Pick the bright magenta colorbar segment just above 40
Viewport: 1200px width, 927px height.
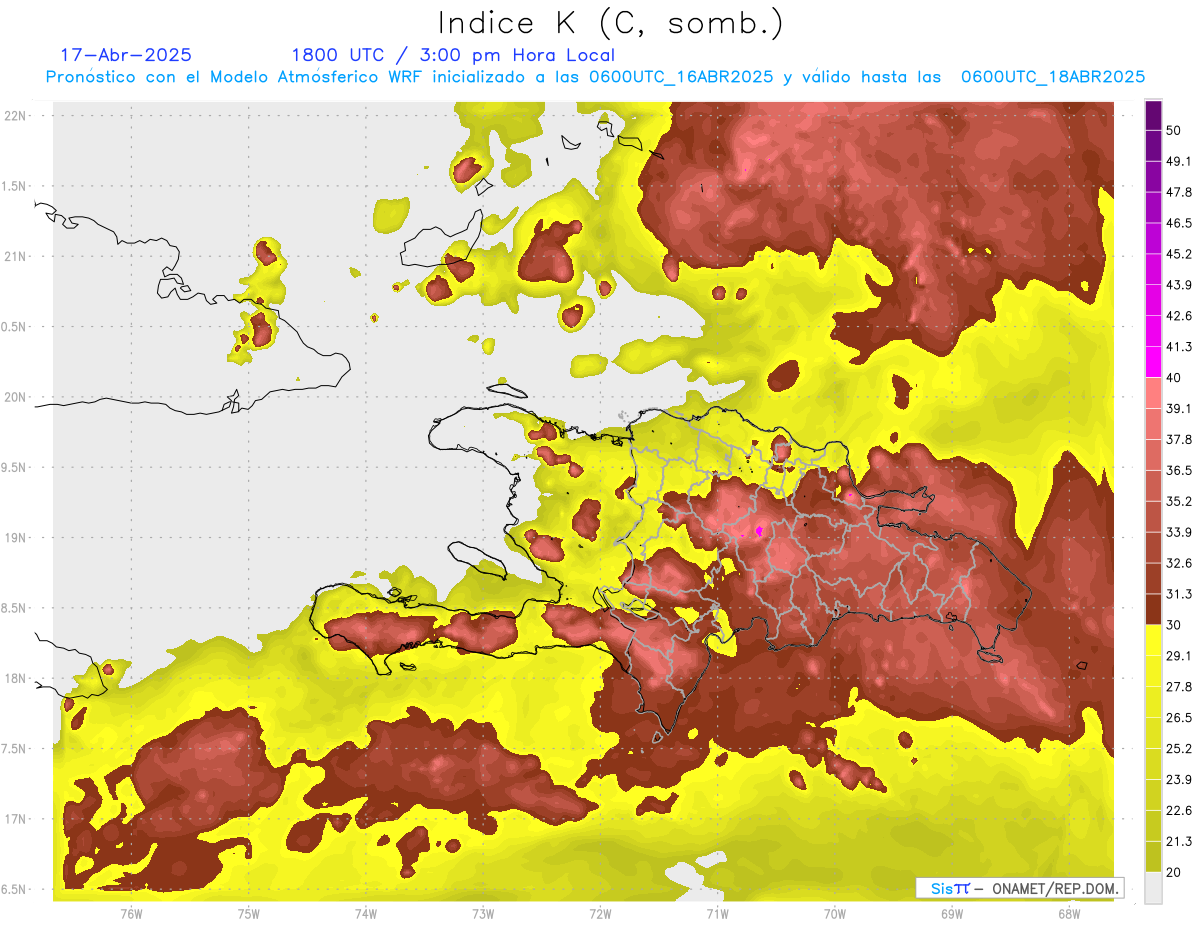[x=1153, y=362]
